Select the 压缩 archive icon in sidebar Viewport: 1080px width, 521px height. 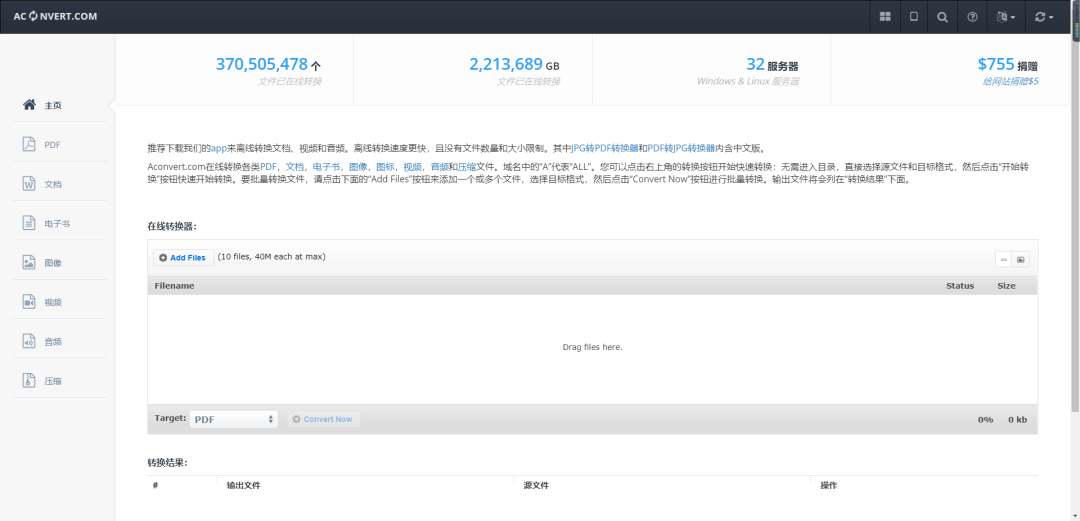point(29,380)
